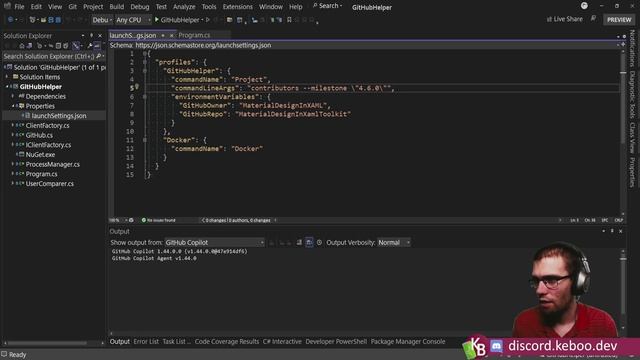
Task: Open the Output Verbosity Normal dropdown
Action: point(394,242)
